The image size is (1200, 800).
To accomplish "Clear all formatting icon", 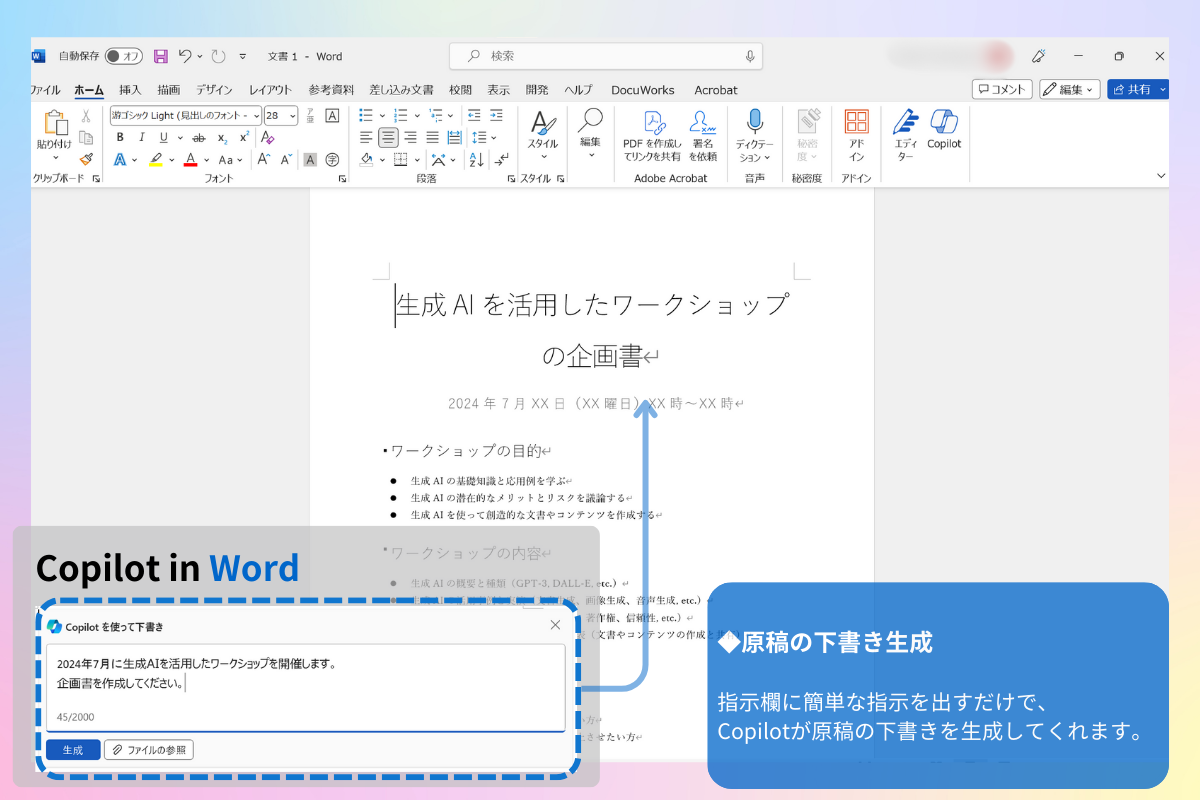I will click(267, 138).
